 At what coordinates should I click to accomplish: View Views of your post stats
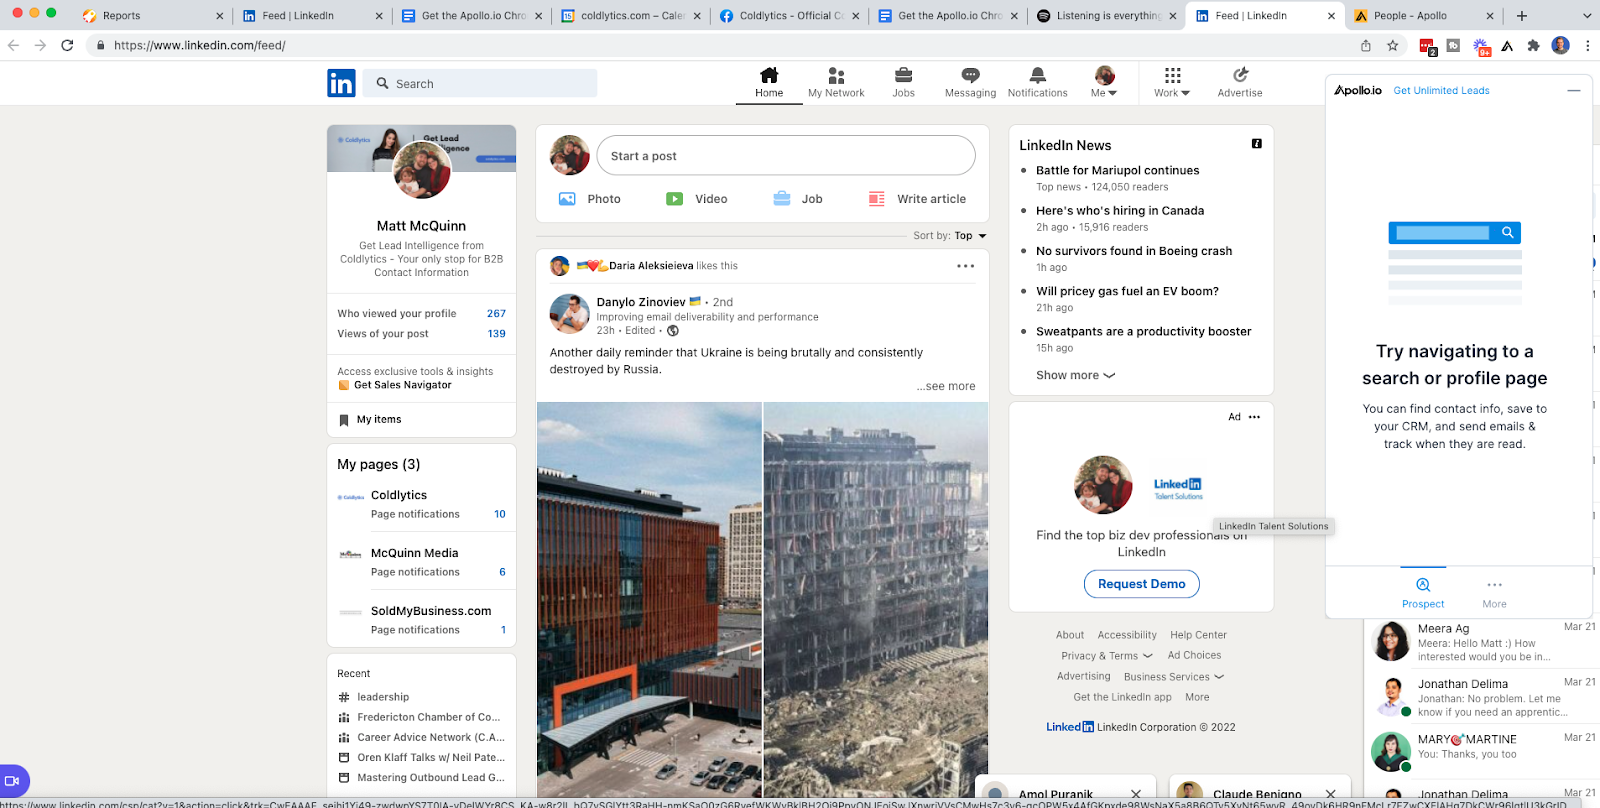click(421, 334)
